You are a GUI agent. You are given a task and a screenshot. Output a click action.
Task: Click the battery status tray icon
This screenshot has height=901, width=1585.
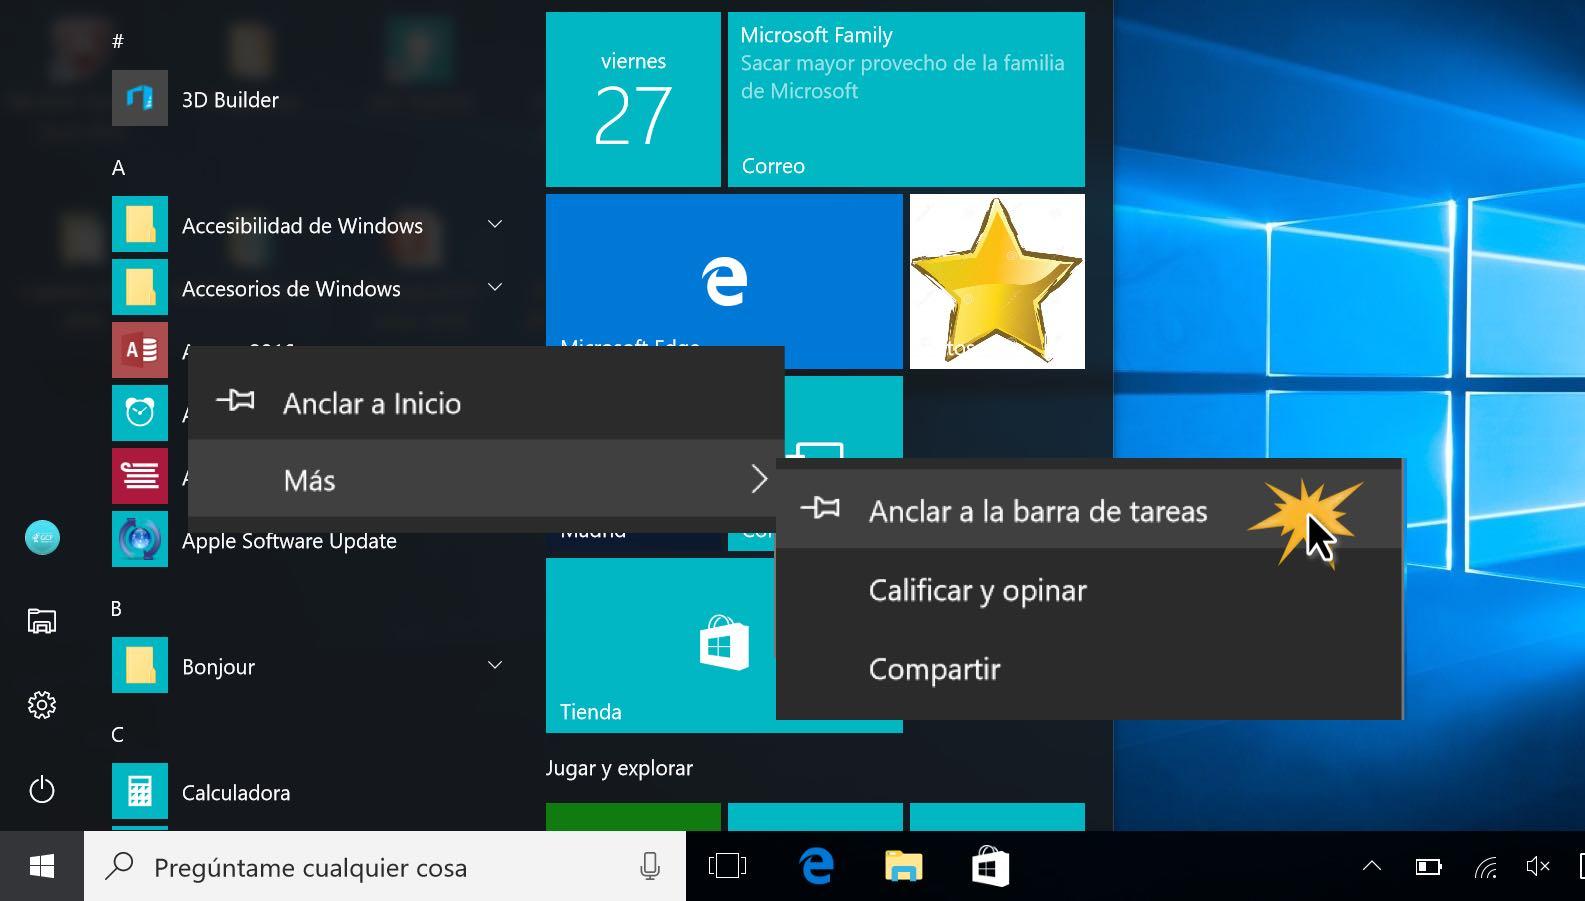(x=1428, y=867)
